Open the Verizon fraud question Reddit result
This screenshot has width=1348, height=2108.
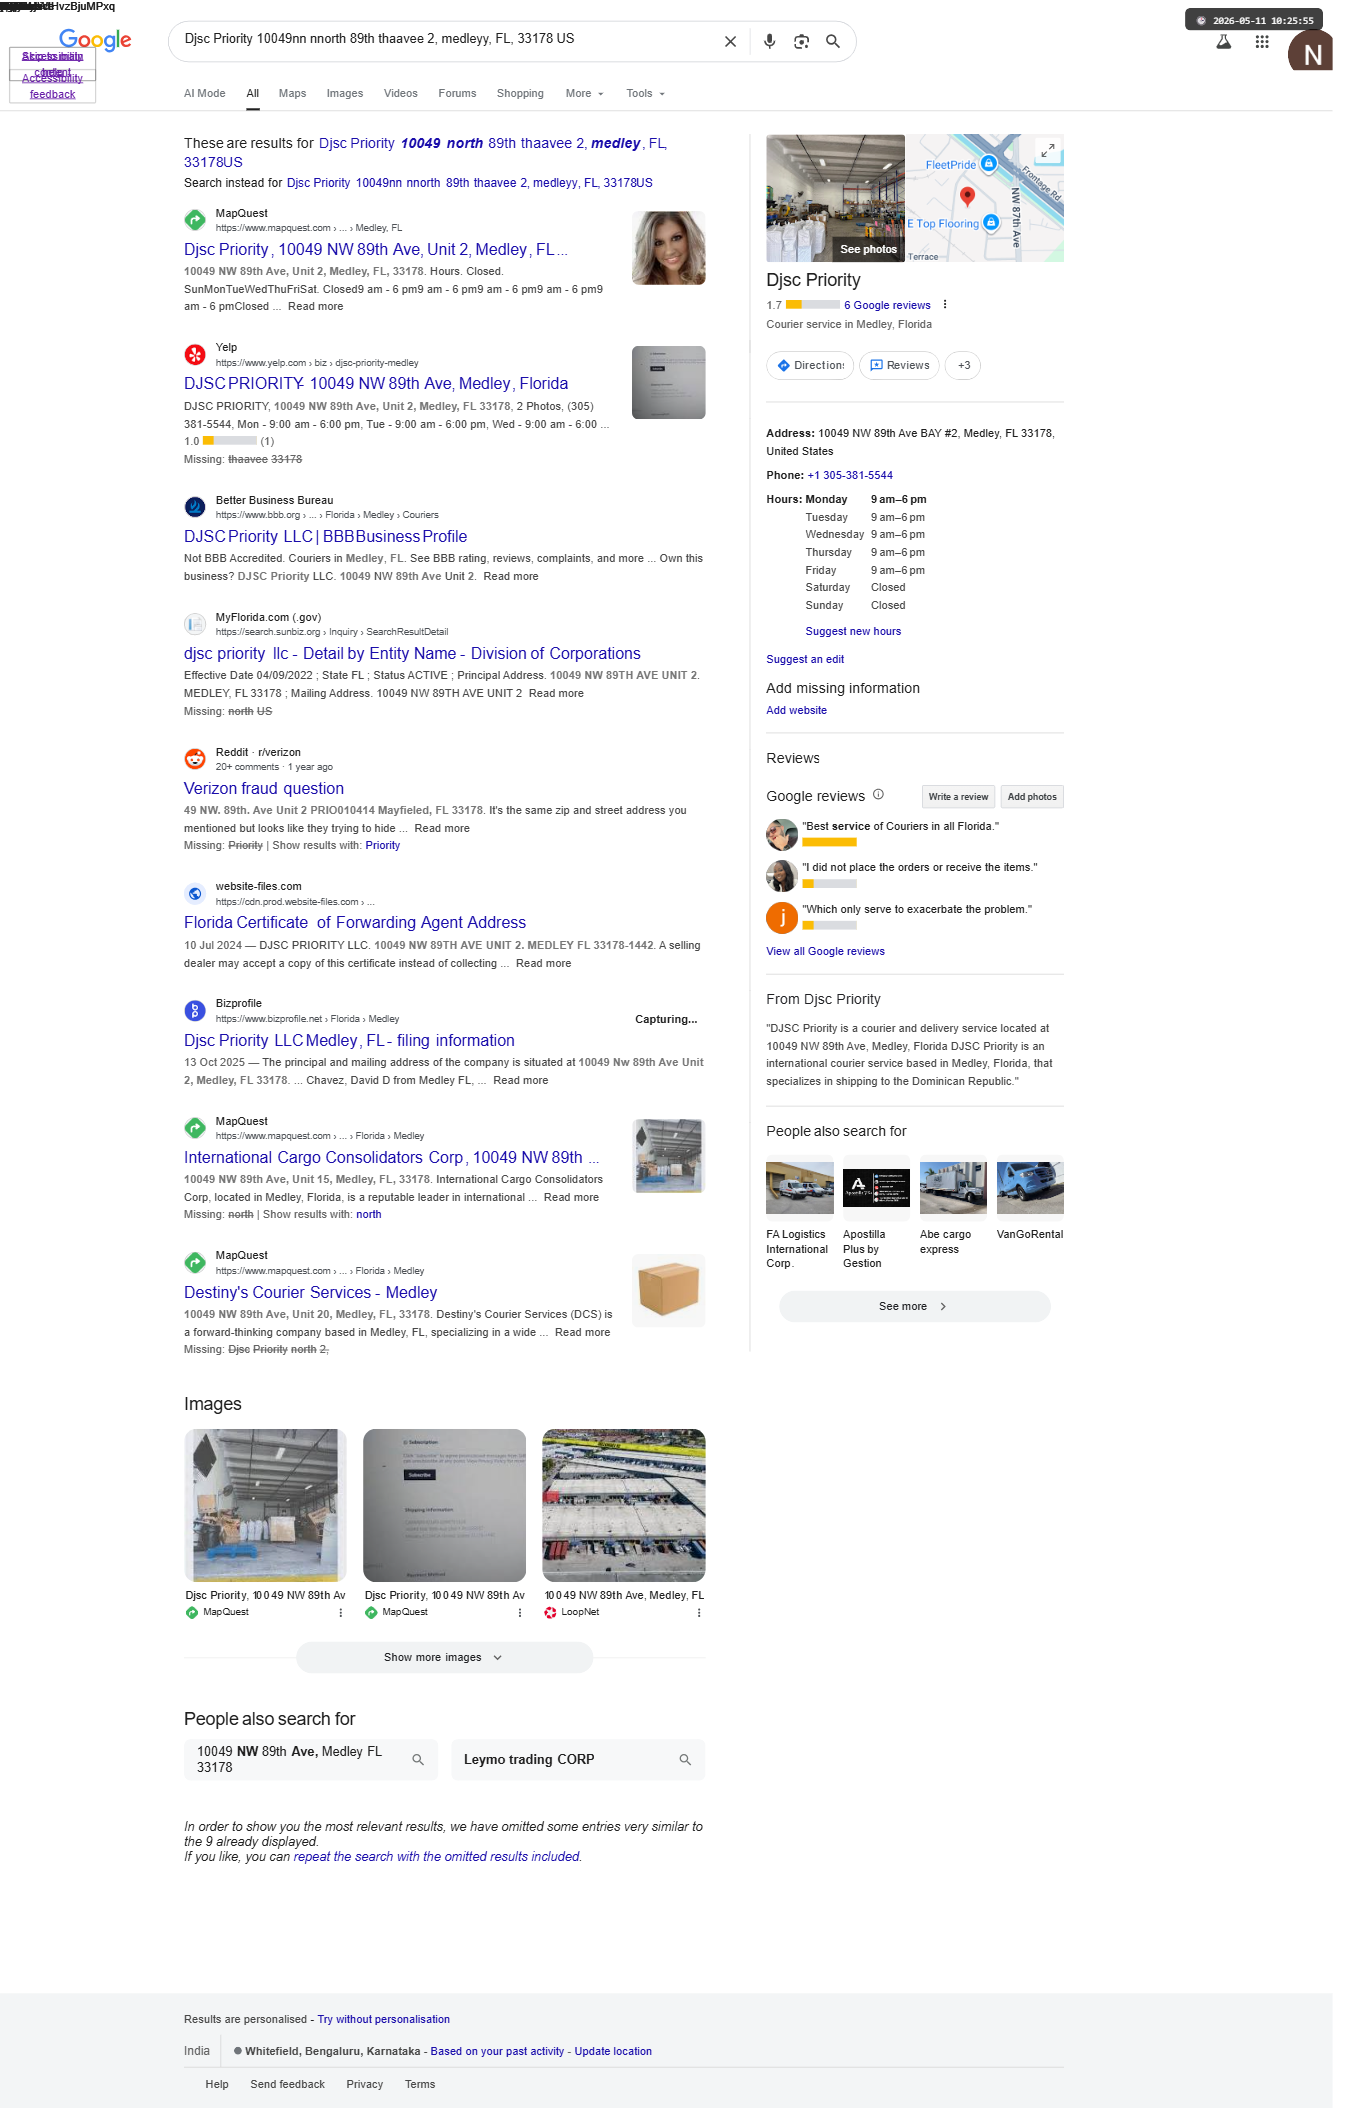[x=264, y=789]
